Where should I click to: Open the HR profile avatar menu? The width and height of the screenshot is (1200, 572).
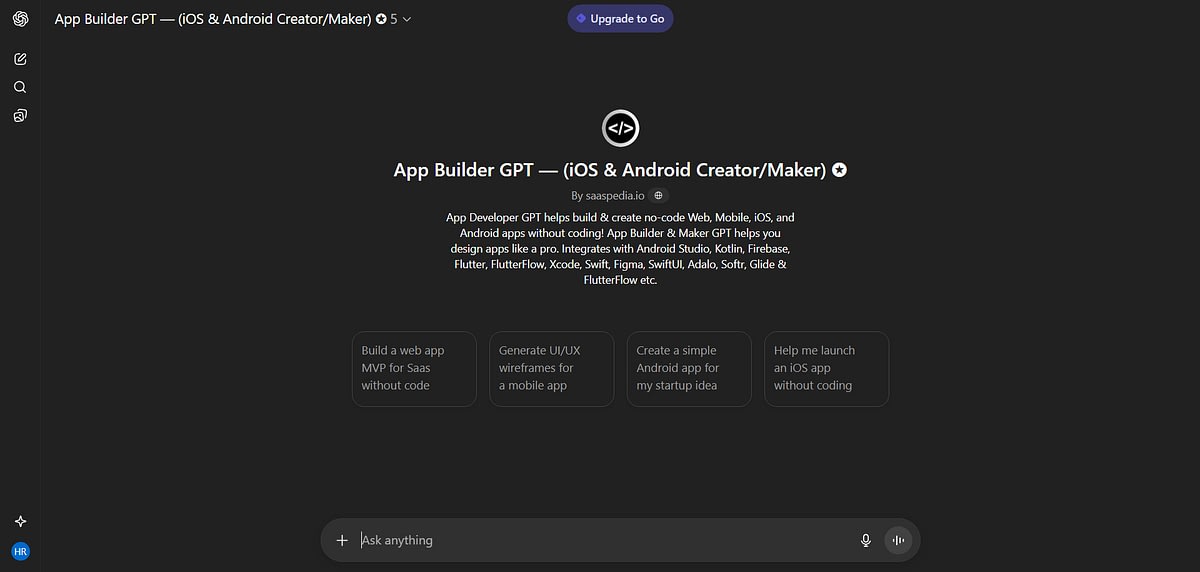(20, 551)
